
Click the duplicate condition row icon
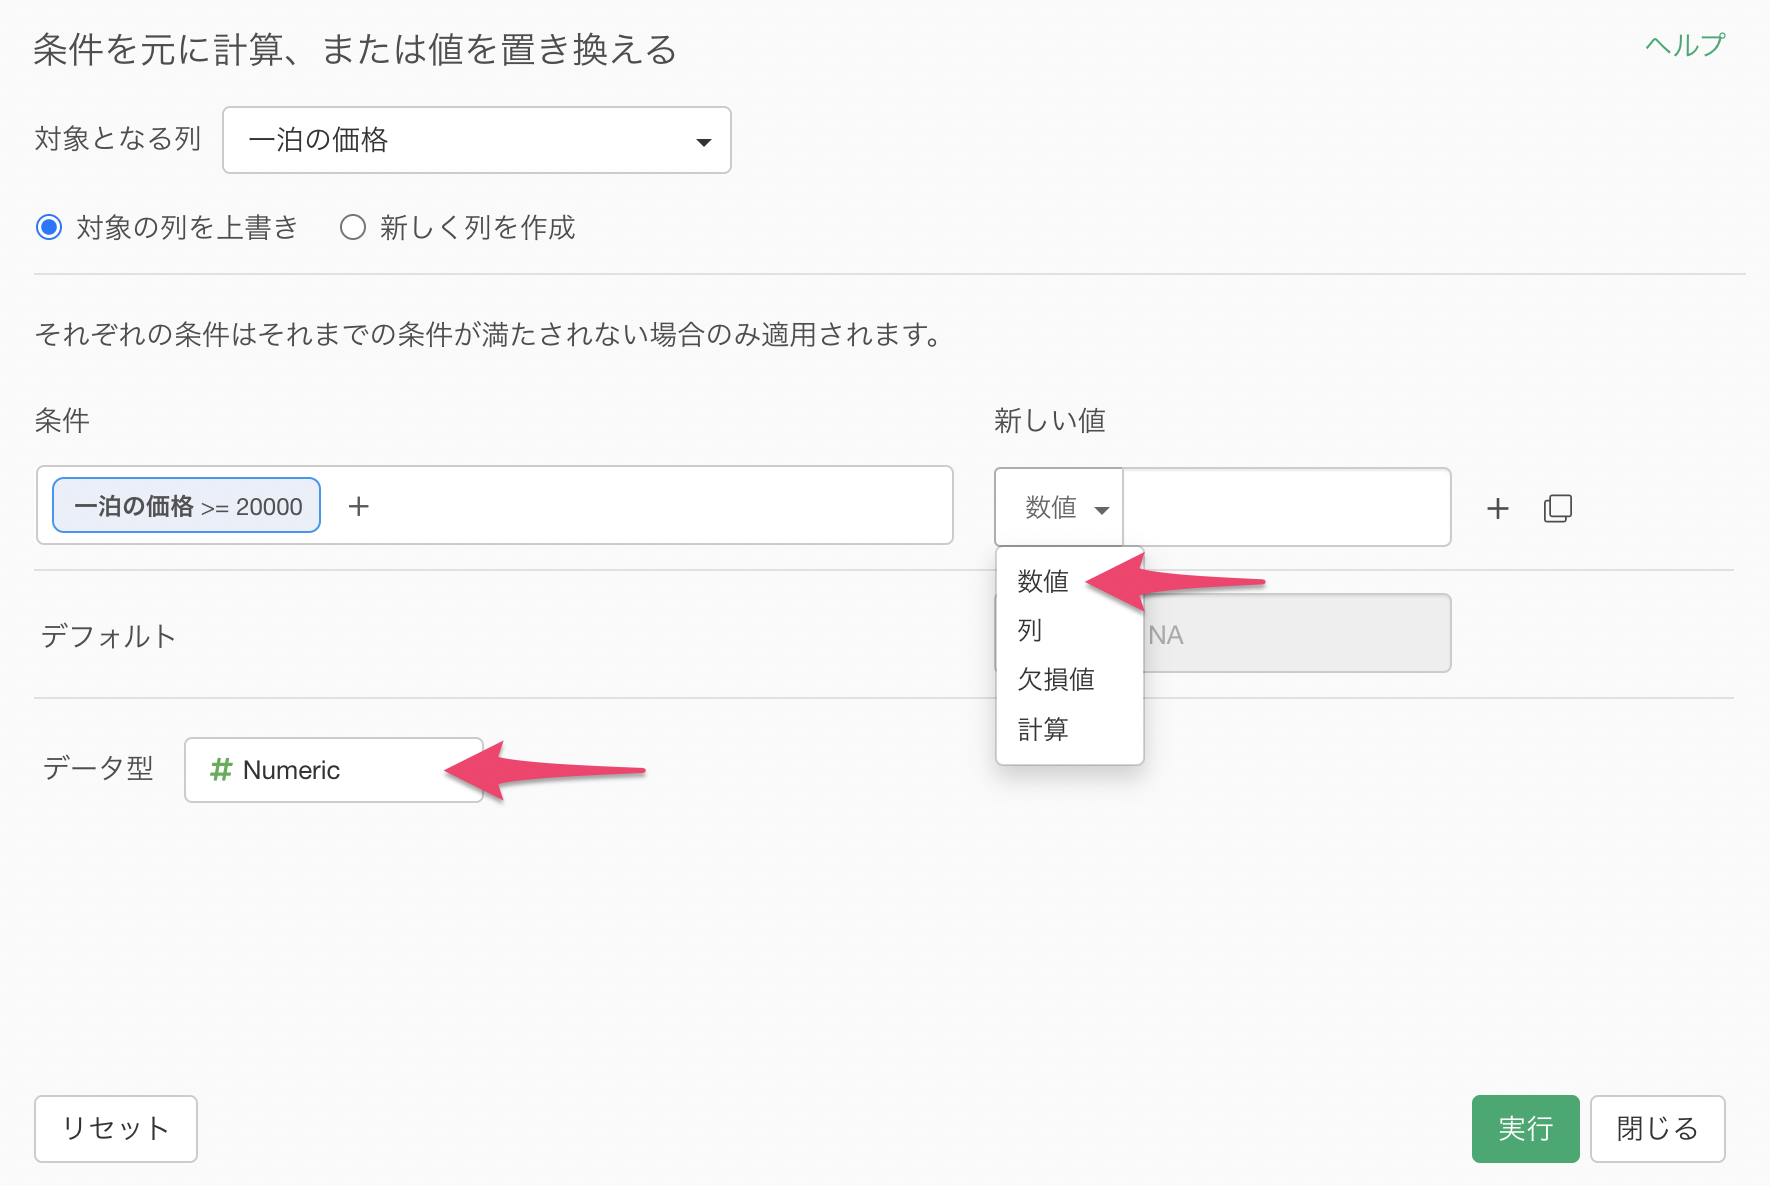(x=1557, y=508)
